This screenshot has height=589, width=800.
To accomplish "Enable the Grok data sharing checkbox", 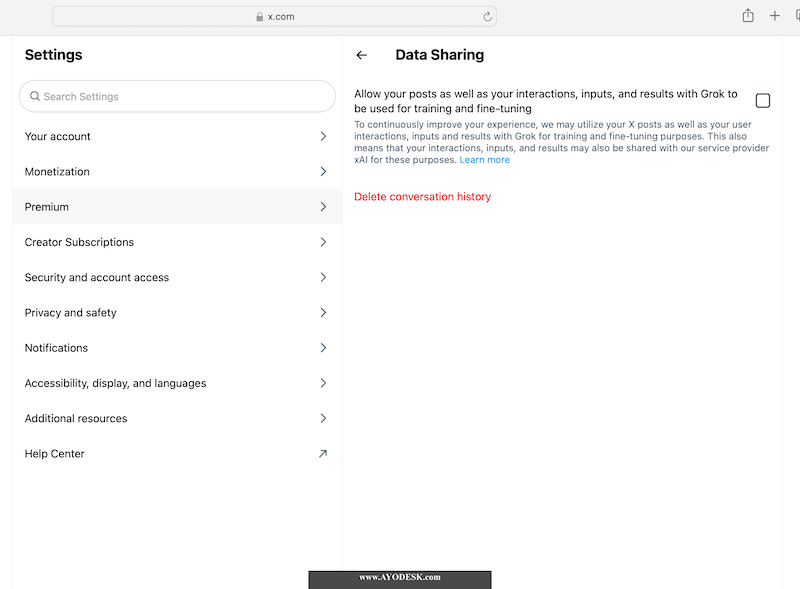I will 763,100.
